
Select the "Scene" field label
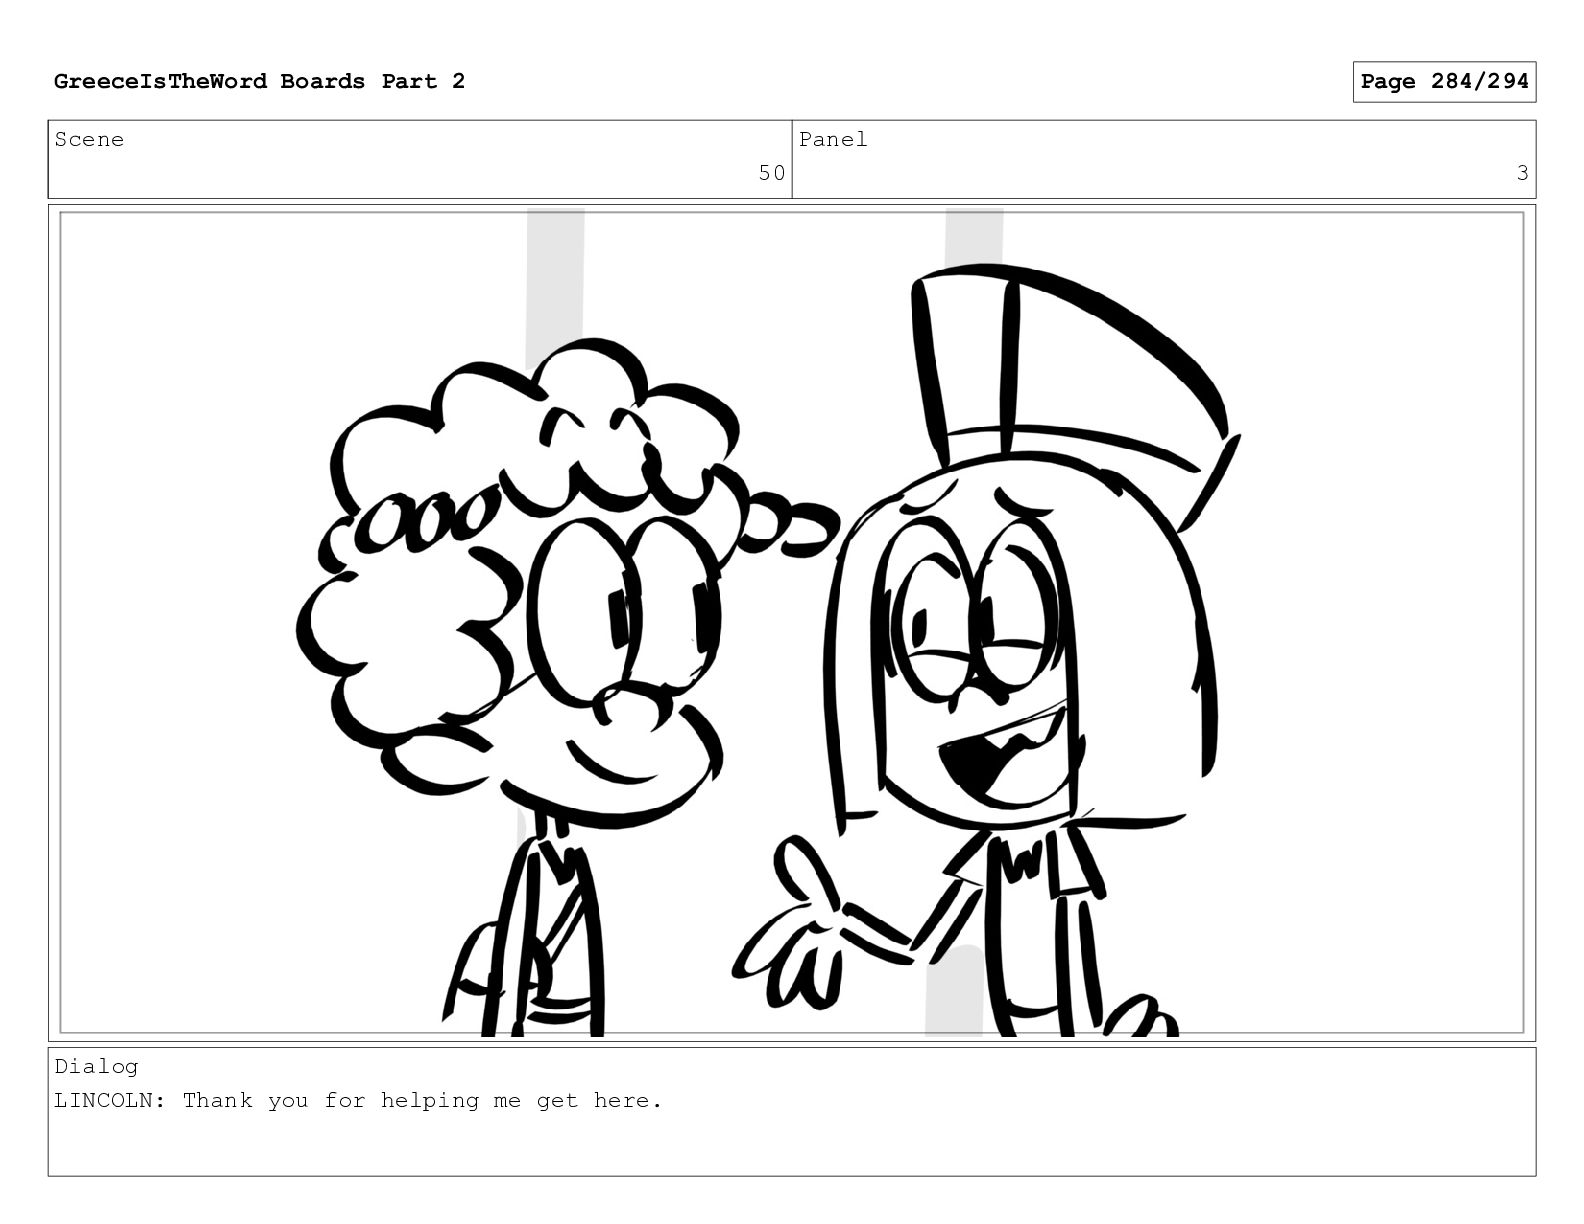click(90, 140)
